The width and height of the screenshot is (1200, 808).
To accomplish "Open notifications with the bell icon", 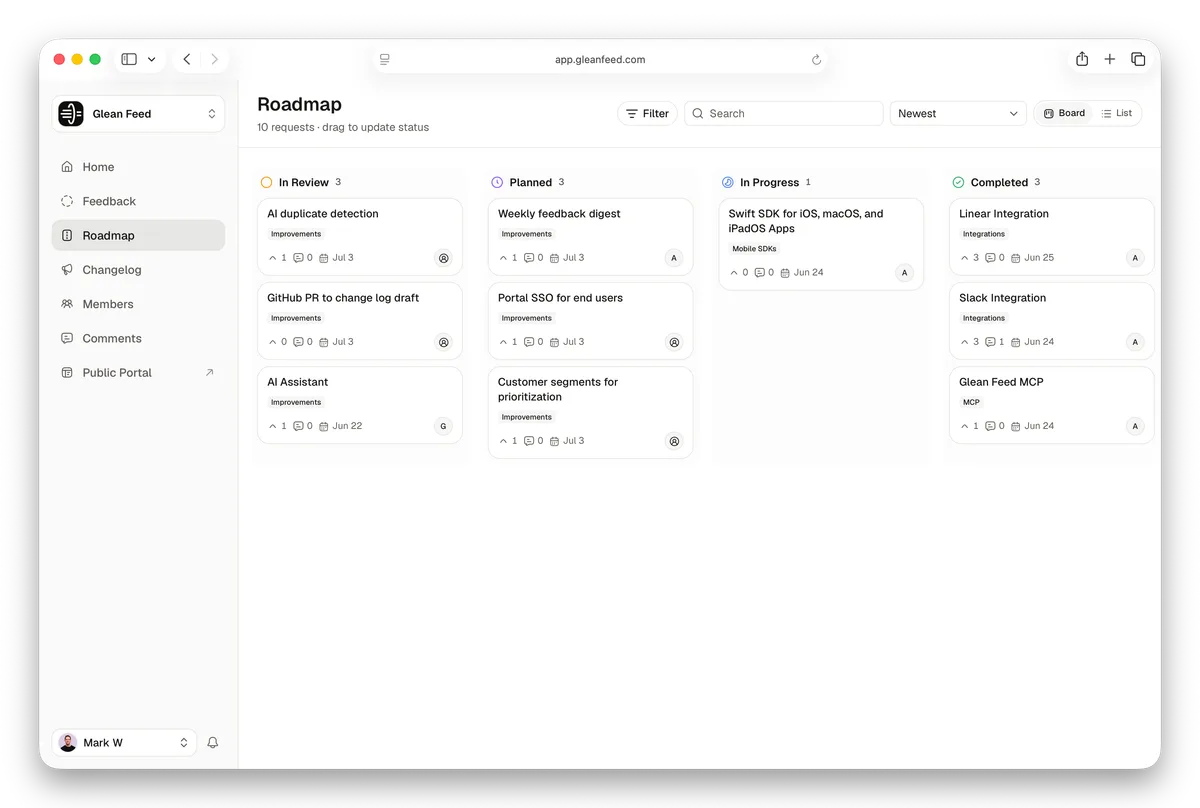I will pyautogui.click(x=212, y=743).
